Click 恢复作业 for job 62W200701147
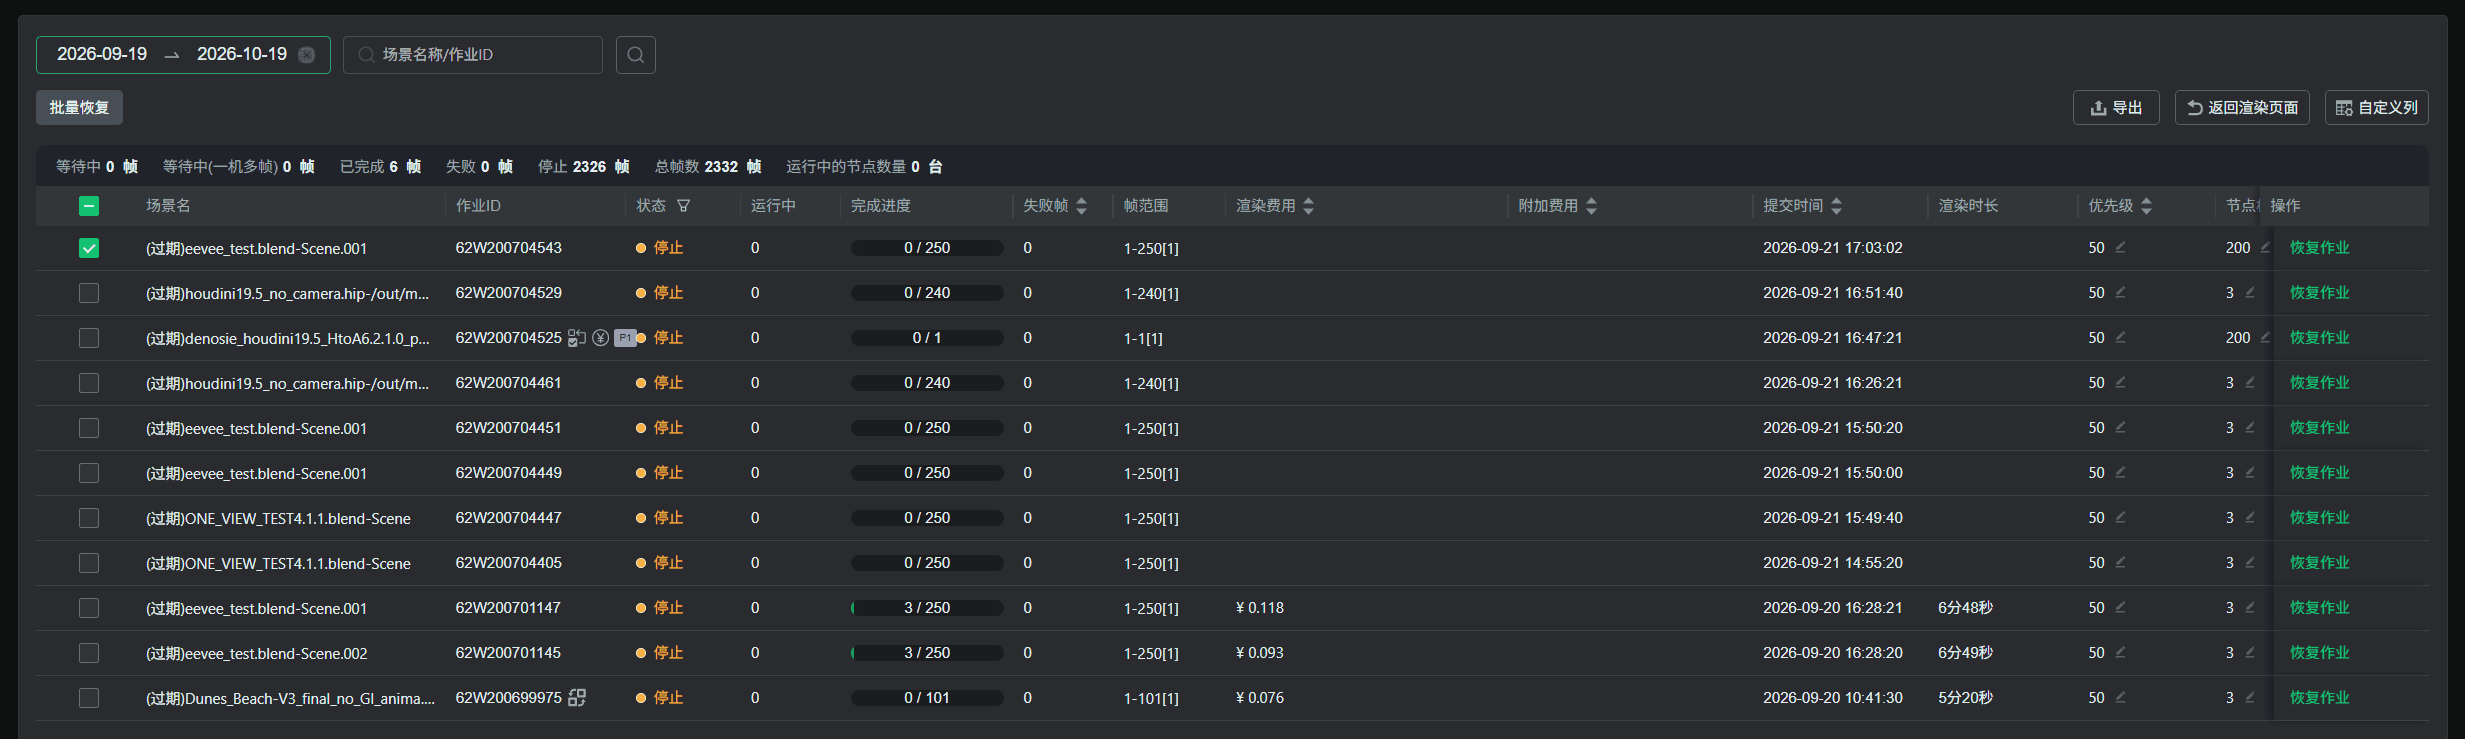Image resolution: width=2465 pixels, height=739 pixels. tap(2320, 608)
